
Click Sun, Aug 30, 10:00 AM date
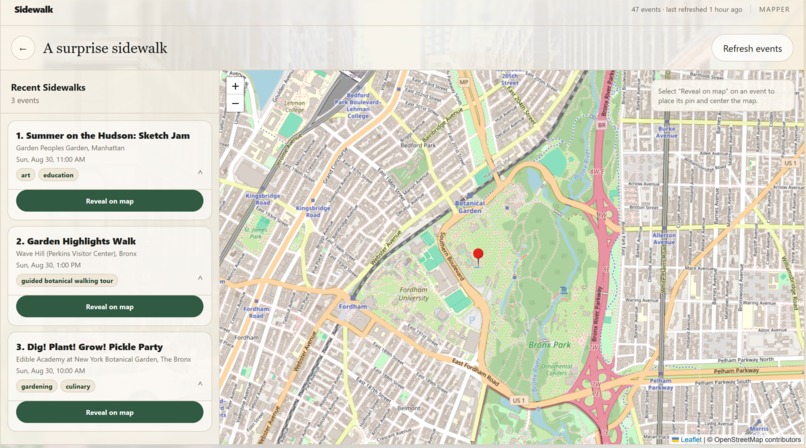pyautogui.click(x=50, y=371)
